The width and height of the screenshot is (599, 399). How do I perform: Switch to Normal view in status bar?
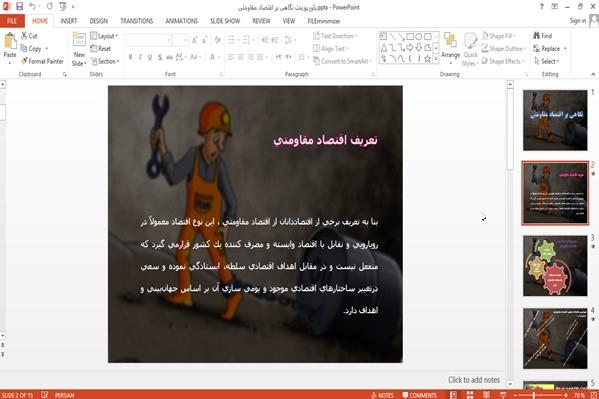[x=453, y=395]
